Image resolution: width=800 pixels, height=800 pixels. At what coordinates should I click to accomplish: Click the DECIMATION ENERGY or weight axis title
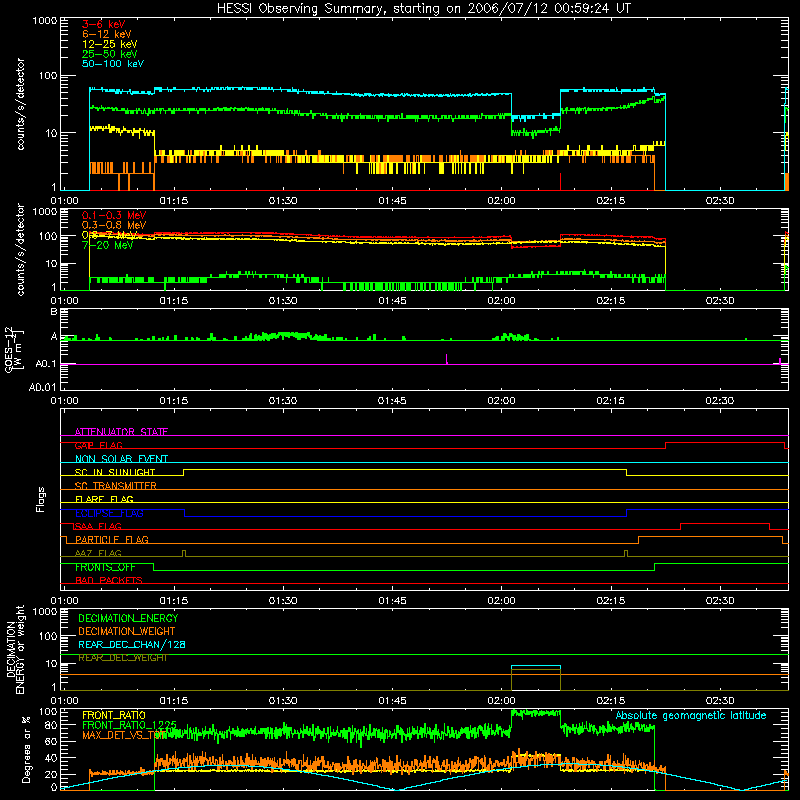[15, 649]
